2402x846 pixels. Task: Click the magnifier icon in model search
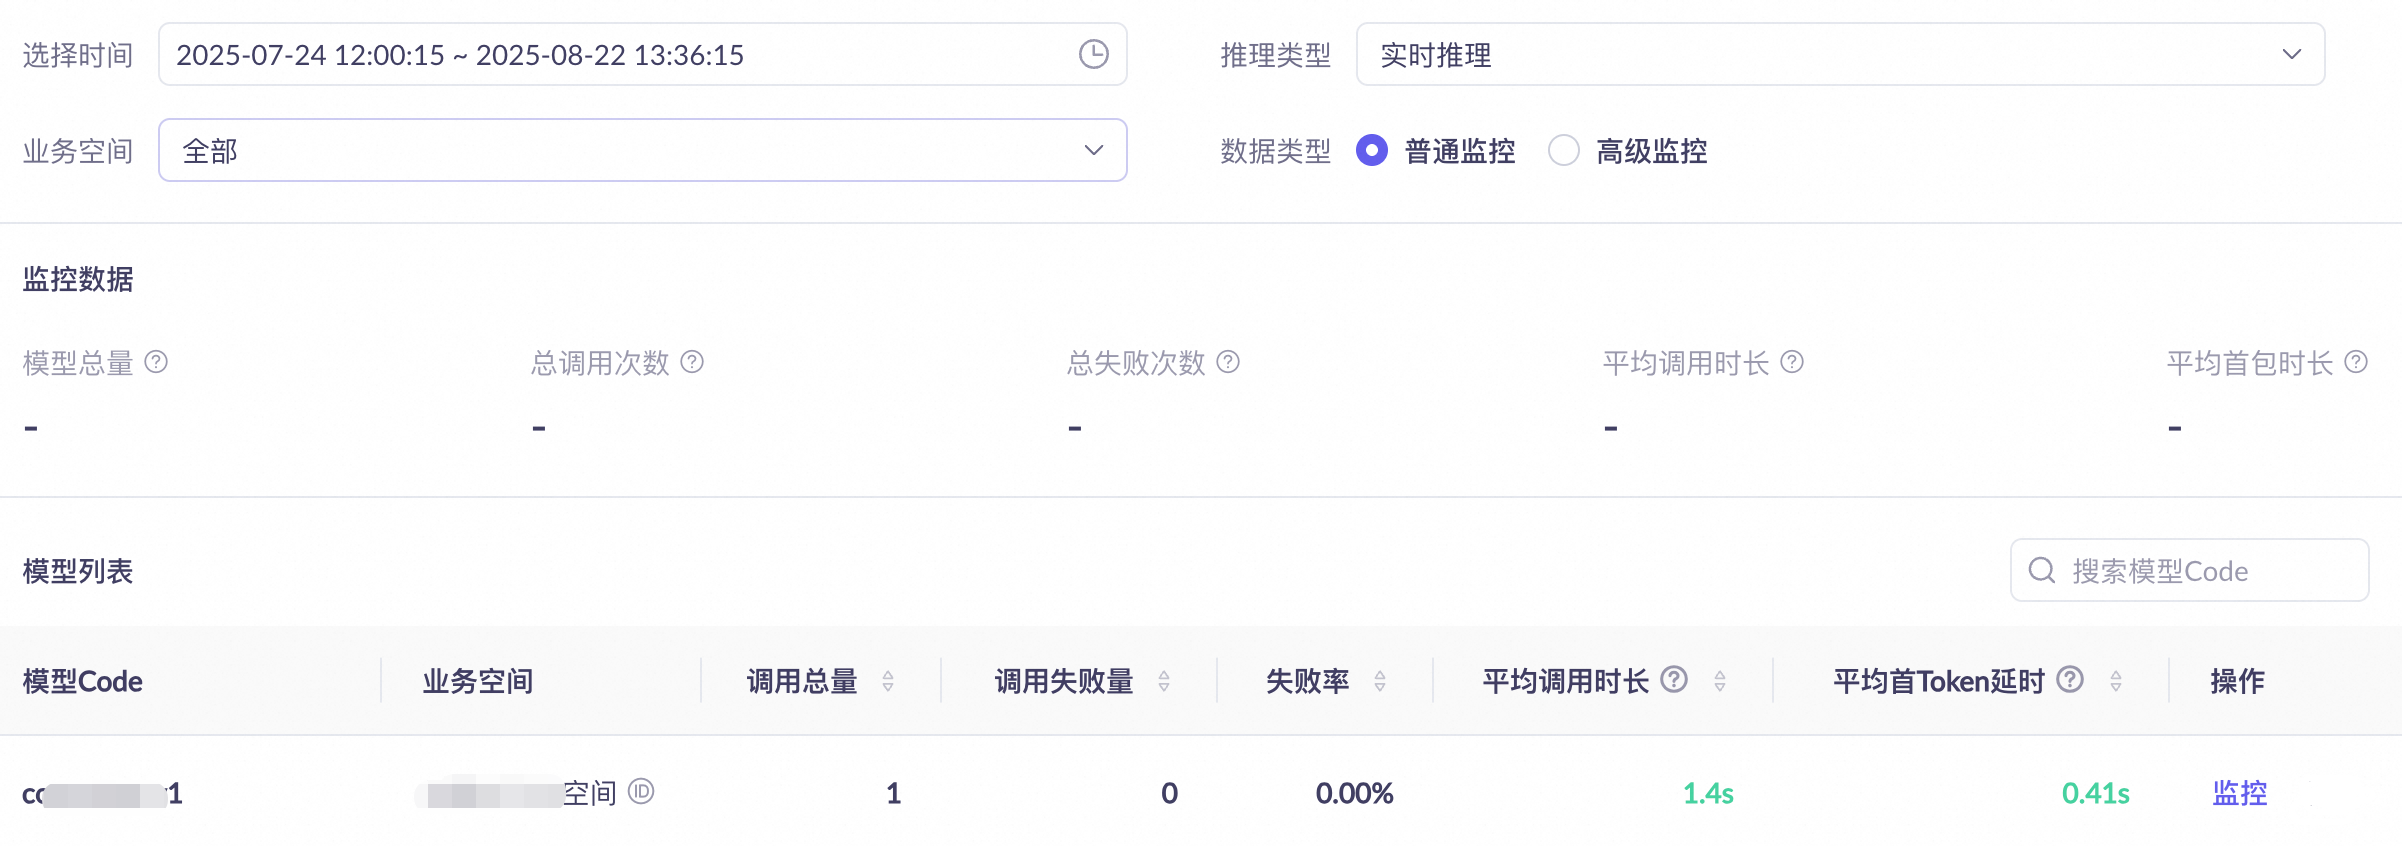pos(2041,570)
